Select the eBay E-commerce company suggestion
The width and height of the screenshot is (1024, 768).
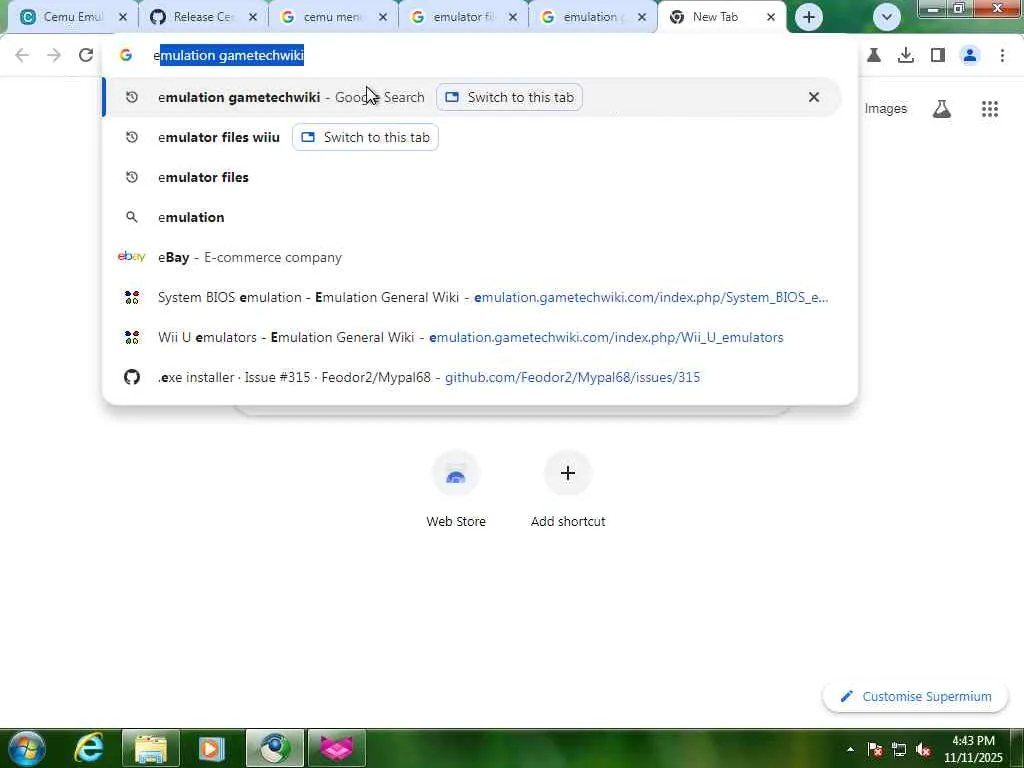pyautogui.click(x=472, y=257)
